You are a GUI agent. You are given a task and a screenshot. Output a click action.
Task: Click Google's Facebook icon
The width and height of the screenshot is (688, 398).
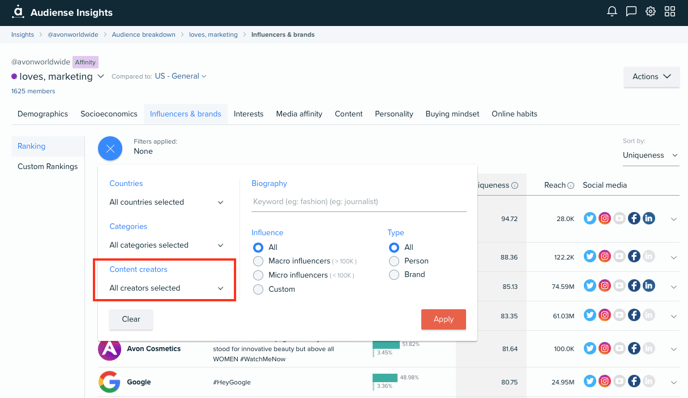[634, 381]
